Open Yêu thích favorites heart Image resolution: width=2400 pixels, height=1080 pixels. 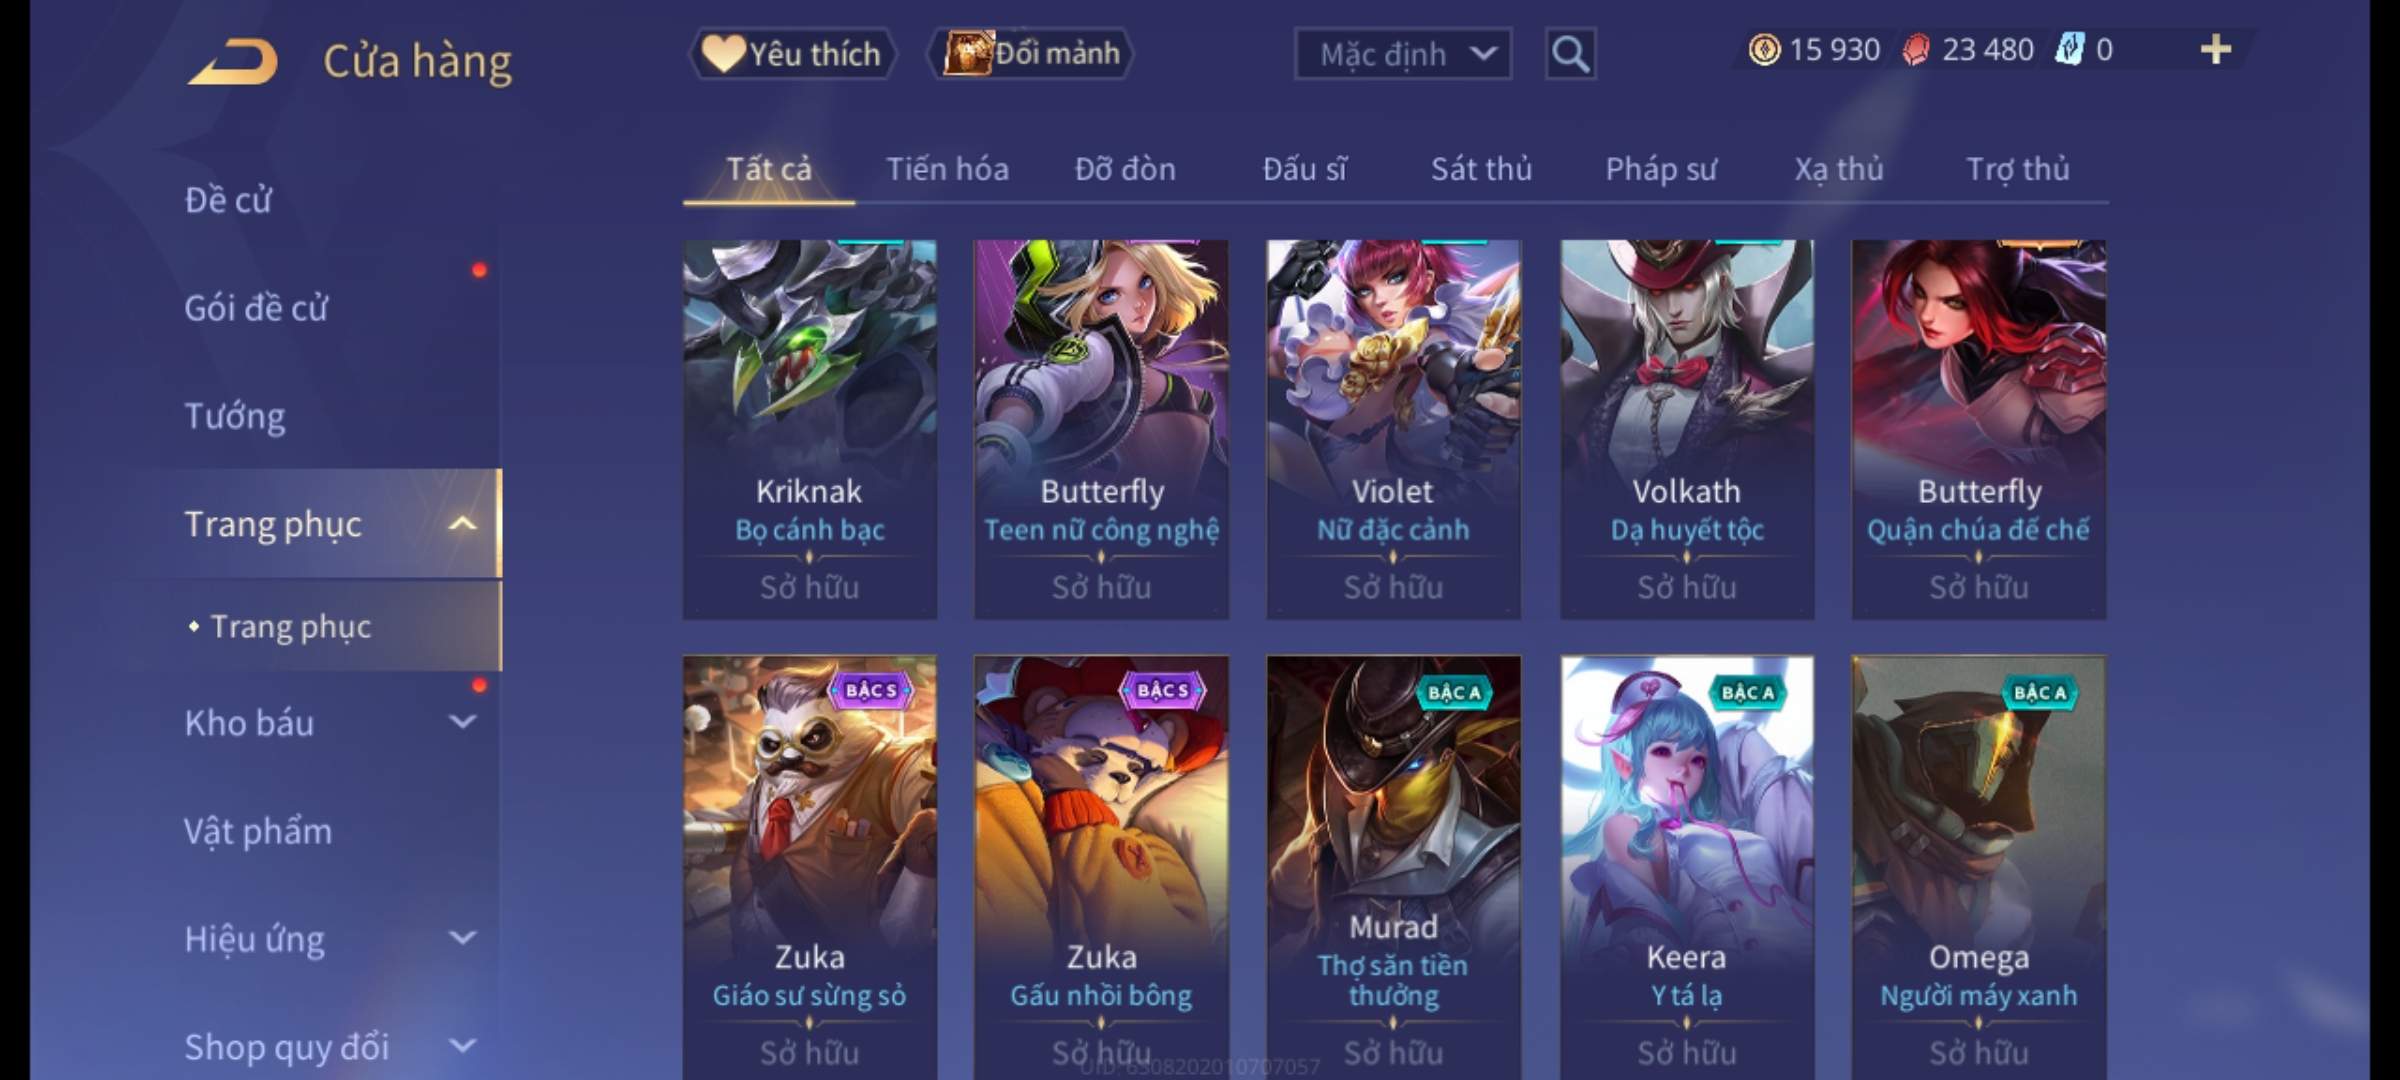792,54
